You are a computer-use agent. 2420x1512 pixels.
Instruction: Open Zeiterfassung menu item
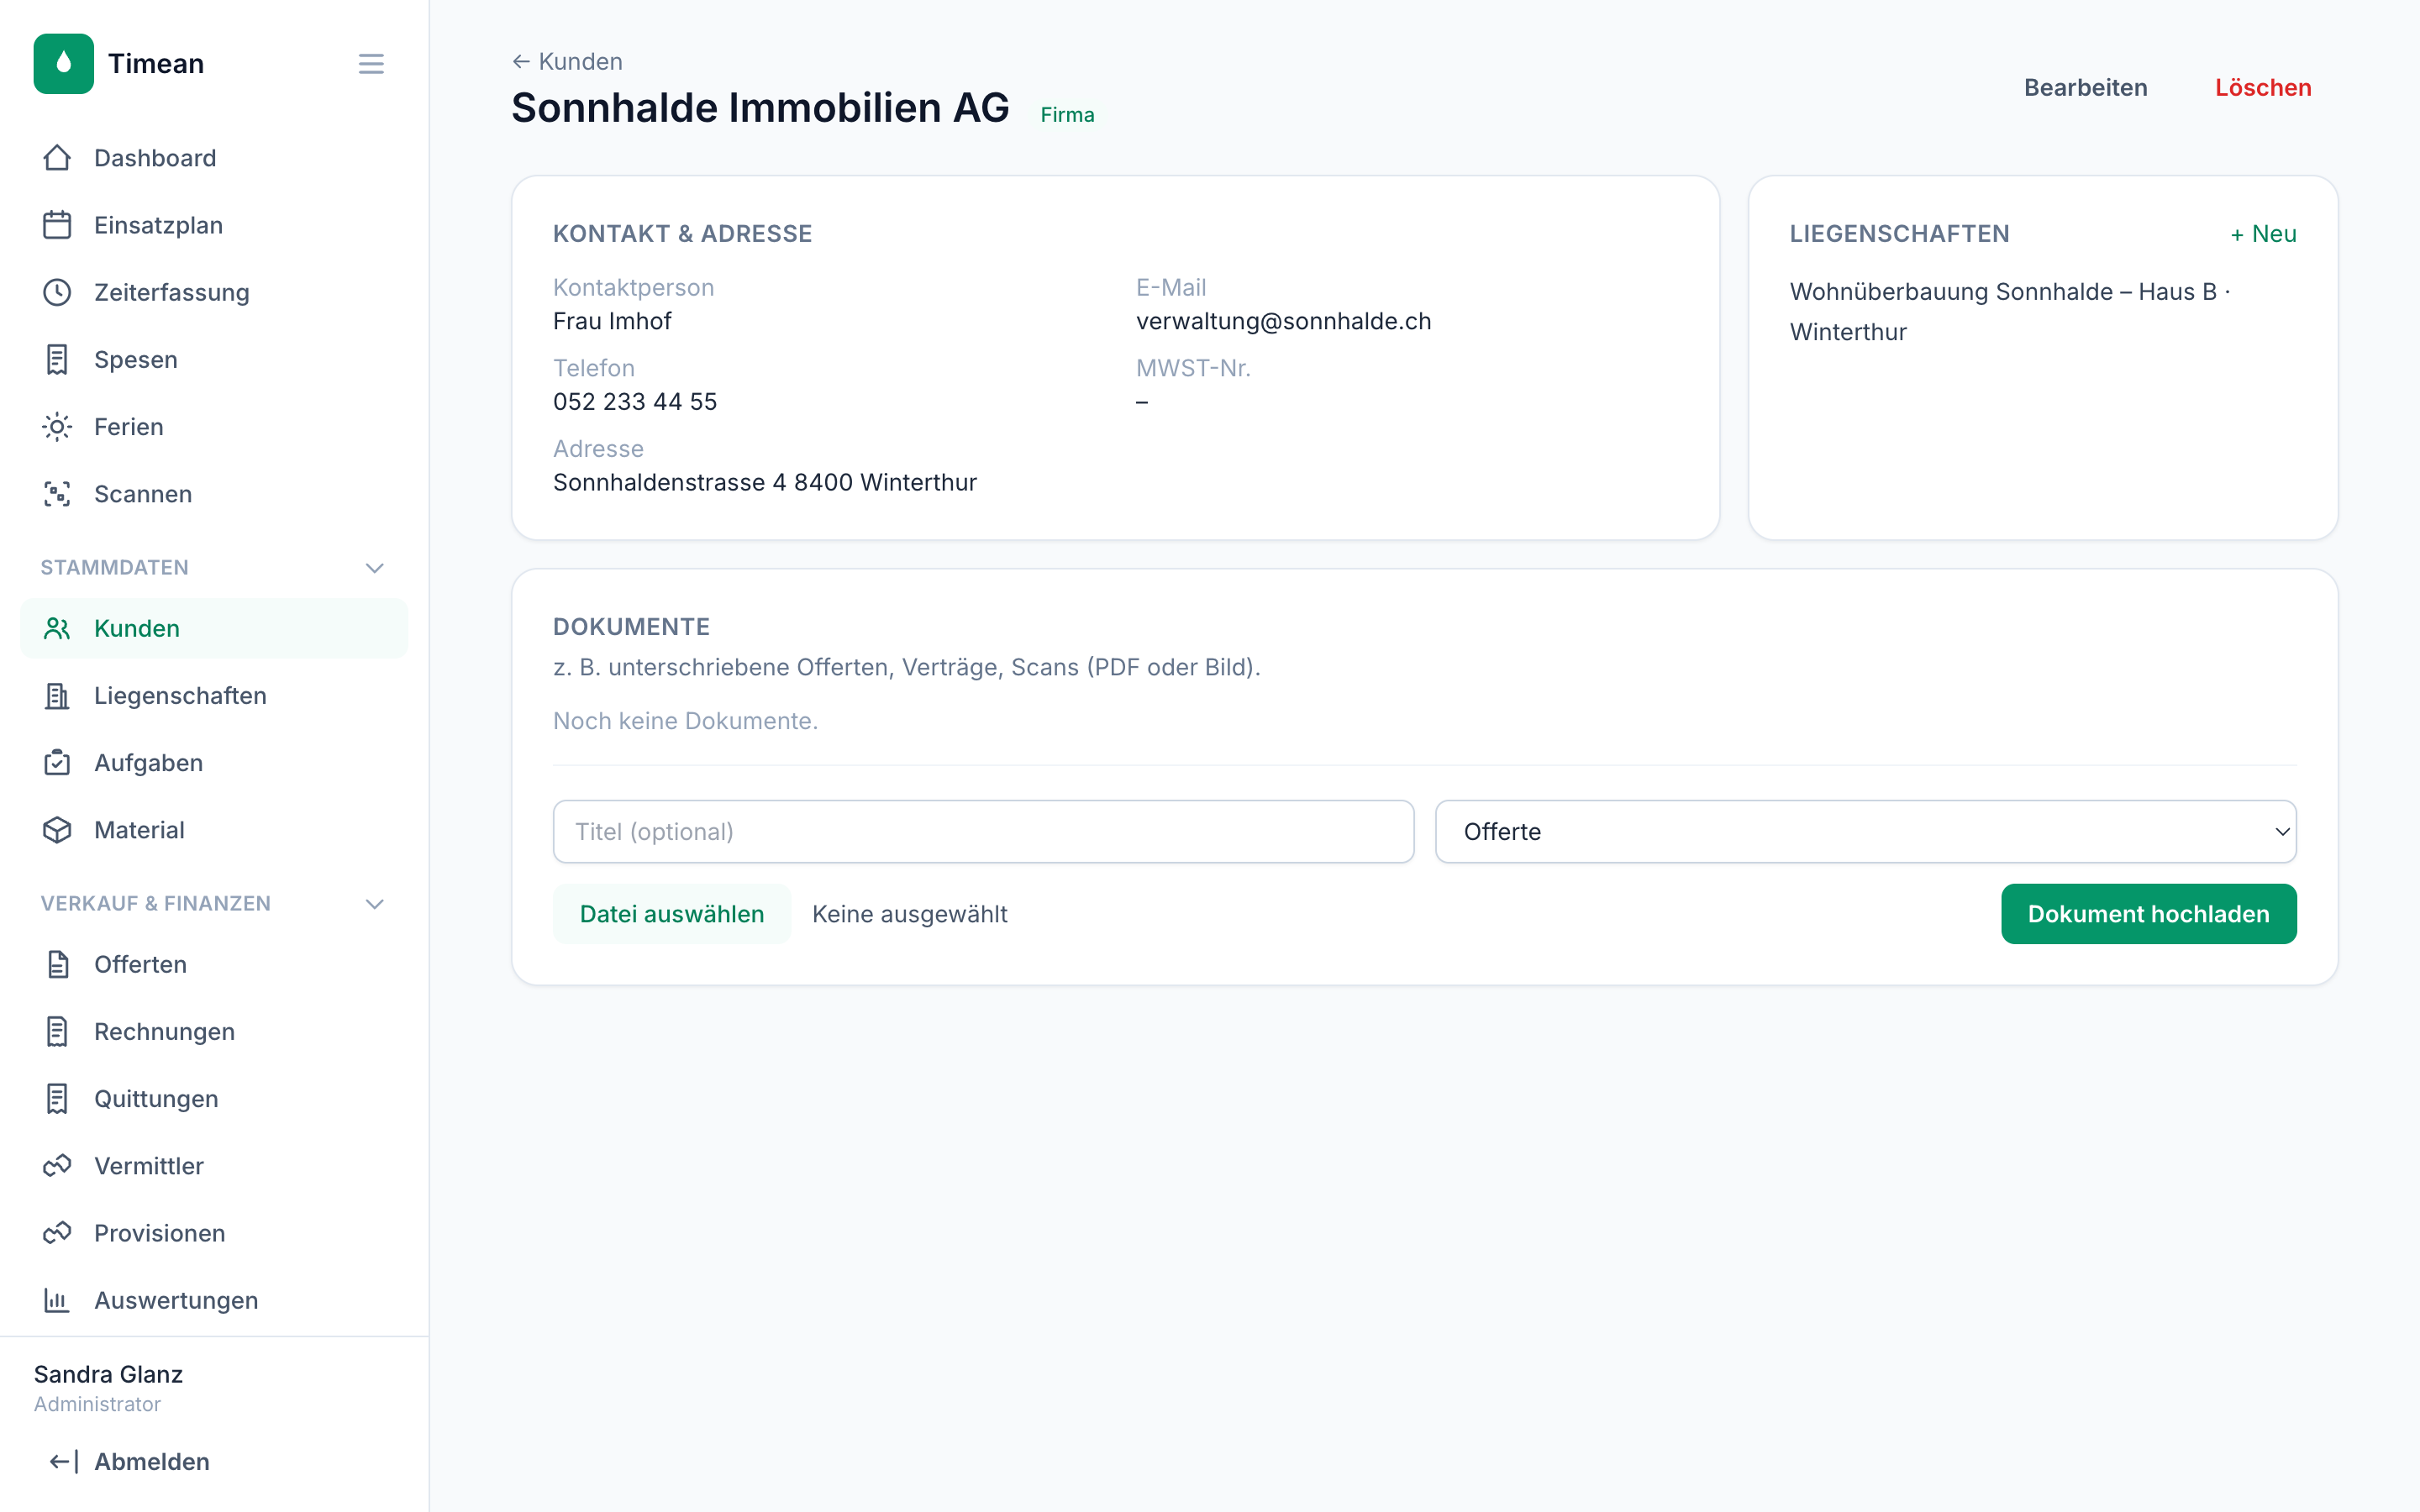[214, 292]
